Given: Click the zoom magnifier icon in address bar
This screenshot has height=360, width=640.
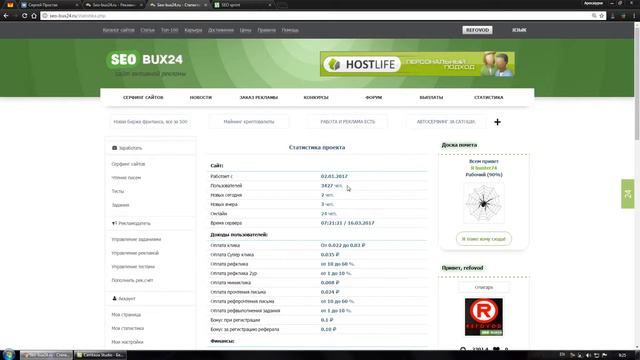Looking at the screenshot, I should tap(594, 16).
